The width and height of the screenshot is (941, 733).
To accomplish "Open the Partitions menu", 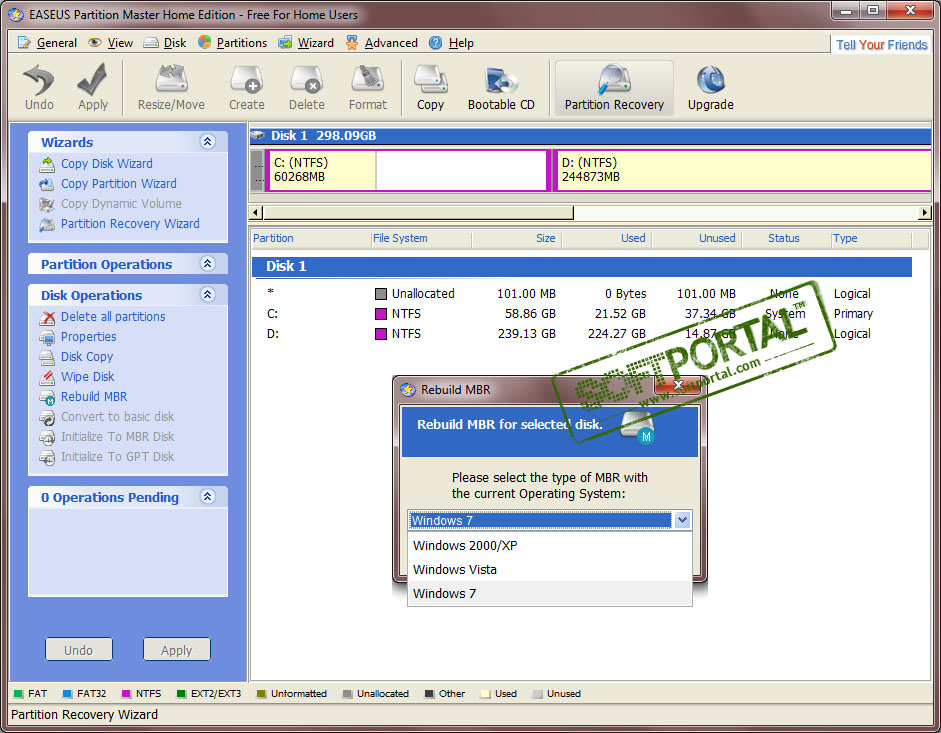I will [x=232, y=43].
